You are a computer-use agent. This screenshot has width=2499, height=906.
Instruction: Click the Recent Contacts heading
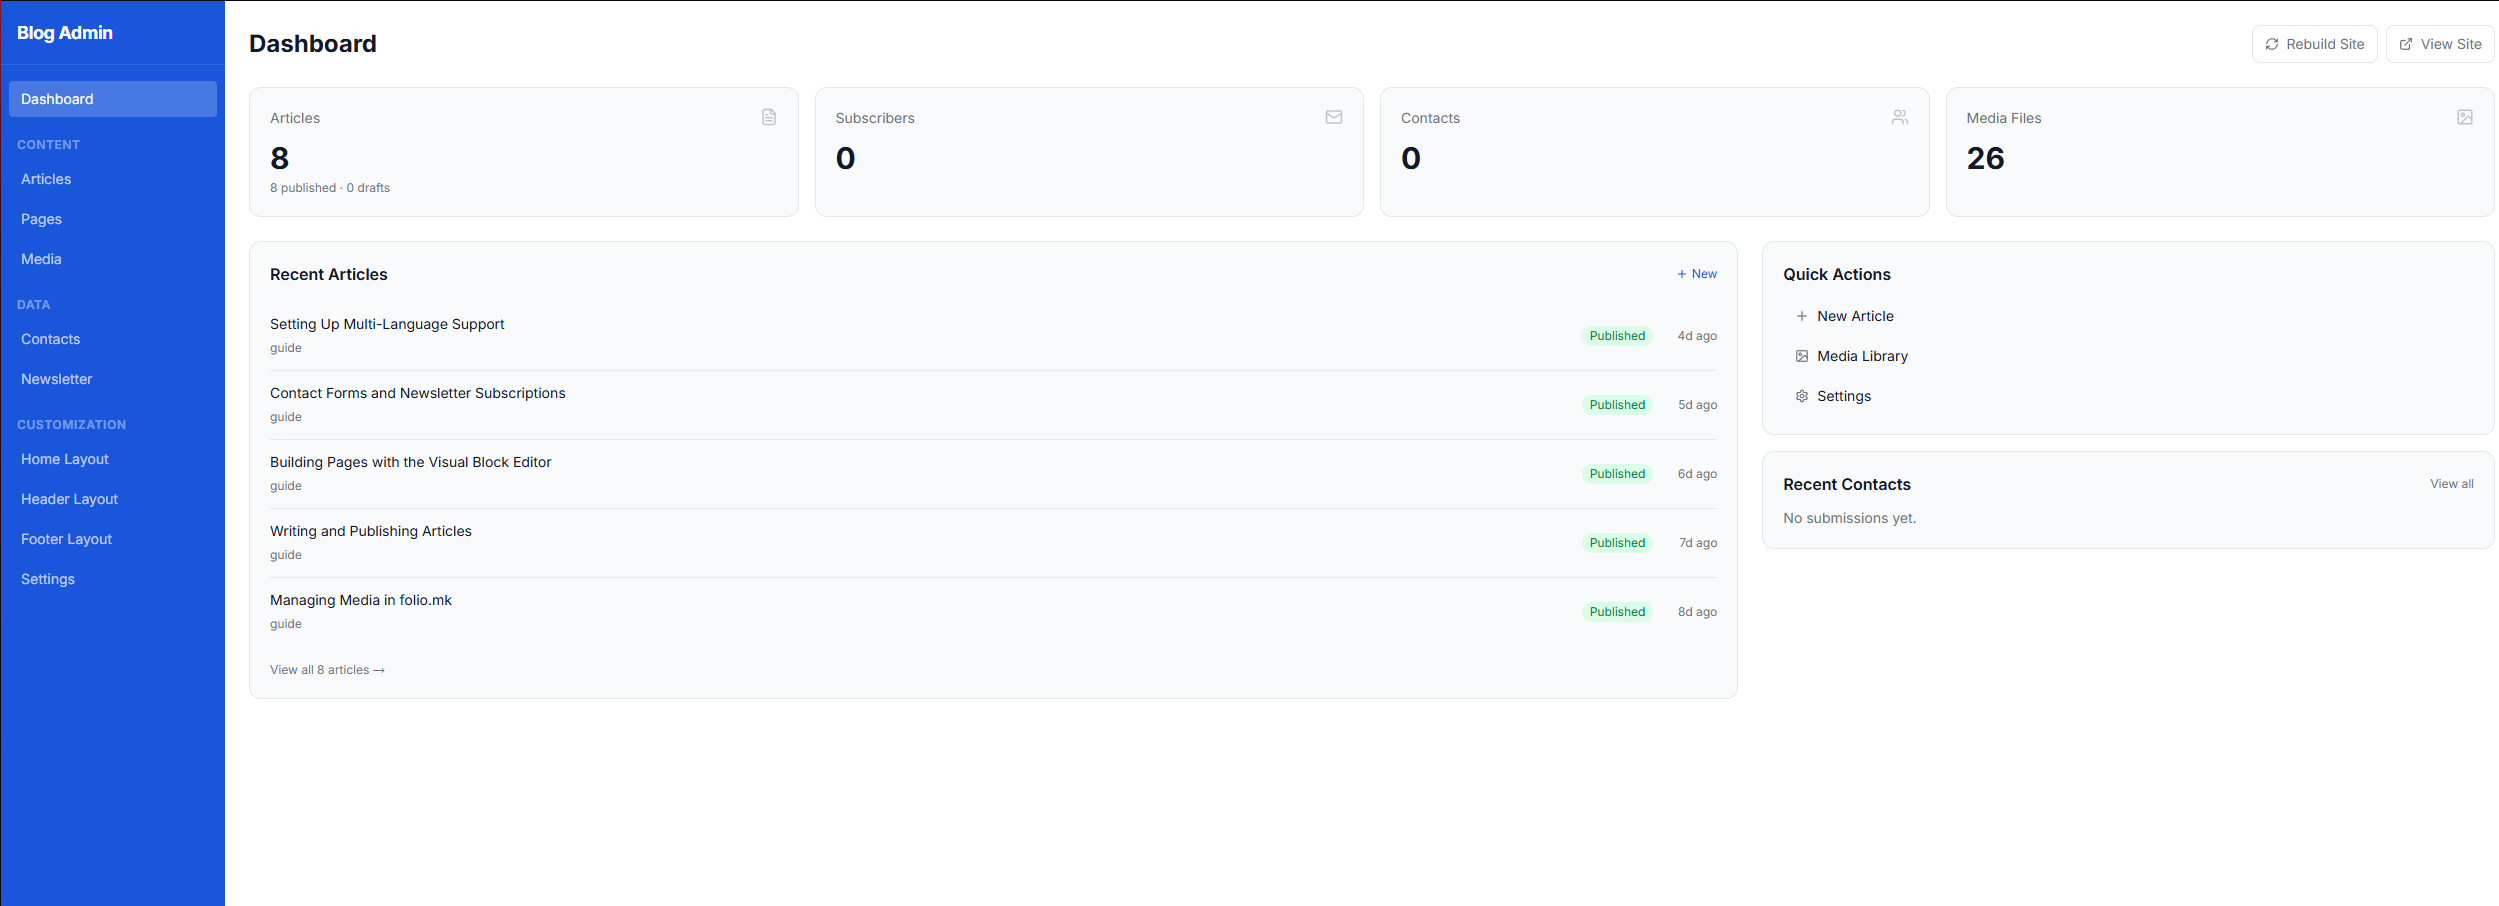[1846, 484]
